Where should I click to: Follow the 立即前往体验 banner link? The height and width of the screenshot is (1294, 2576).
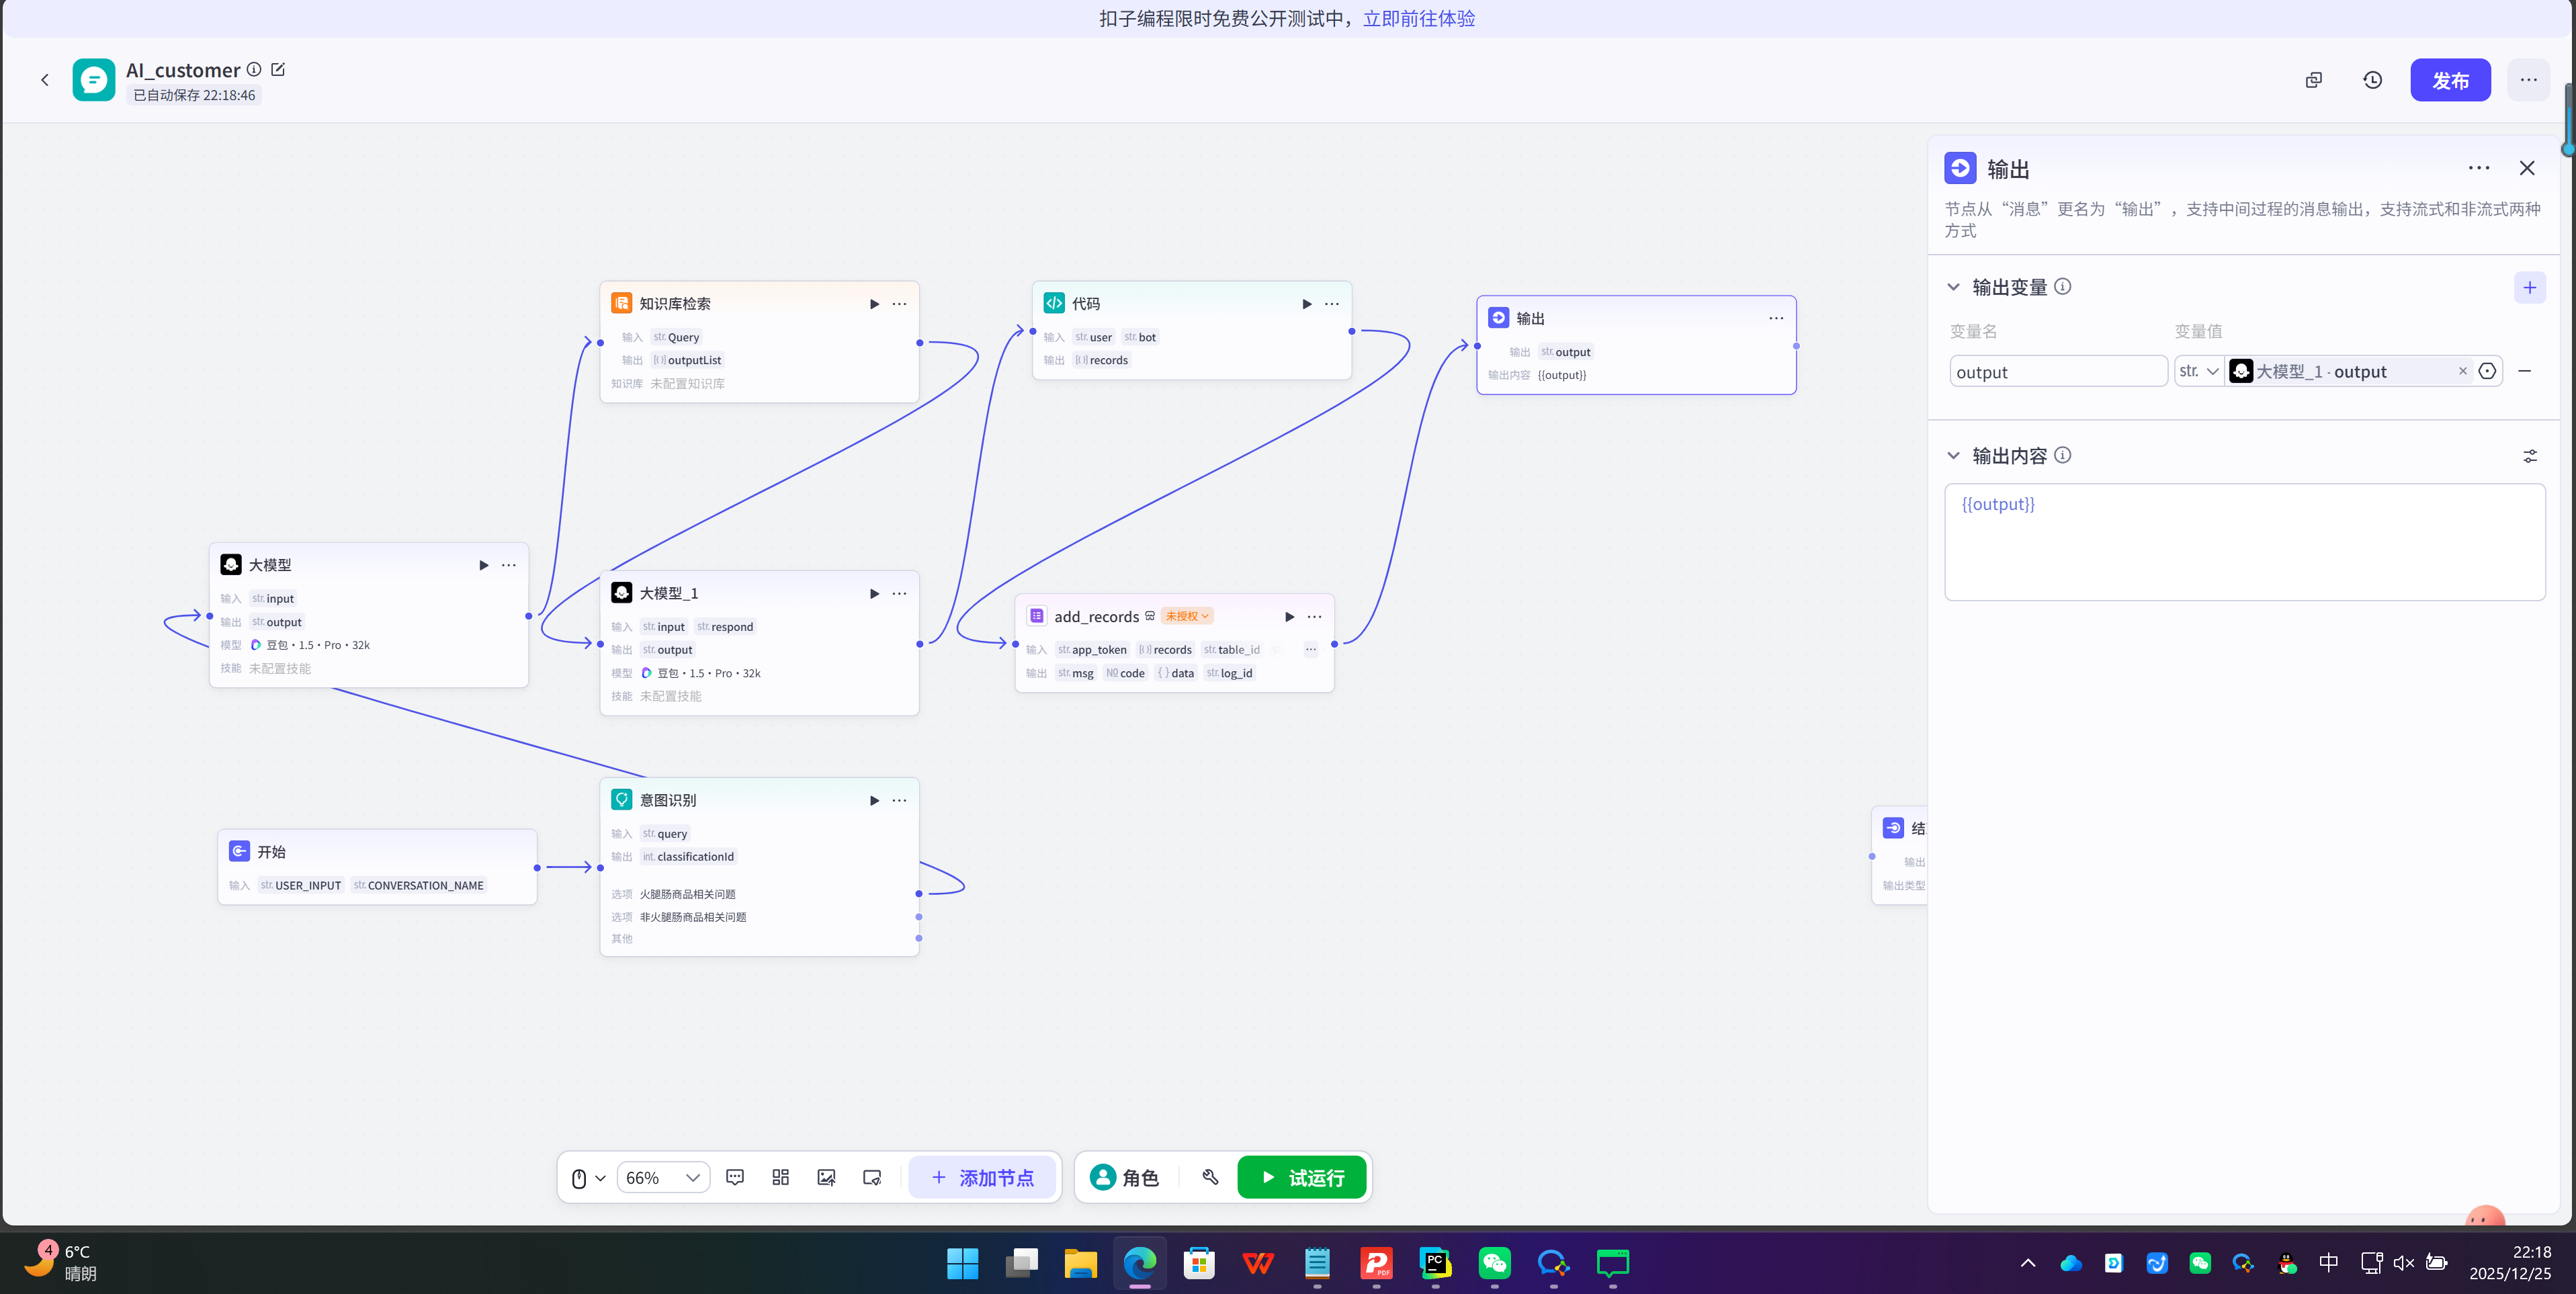[1418, 18]
